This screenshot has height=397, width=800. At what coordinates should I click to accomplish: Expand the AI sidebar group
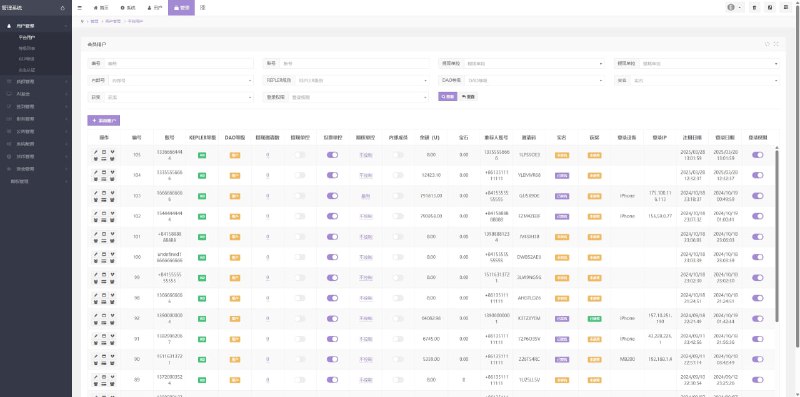point(36,94)
